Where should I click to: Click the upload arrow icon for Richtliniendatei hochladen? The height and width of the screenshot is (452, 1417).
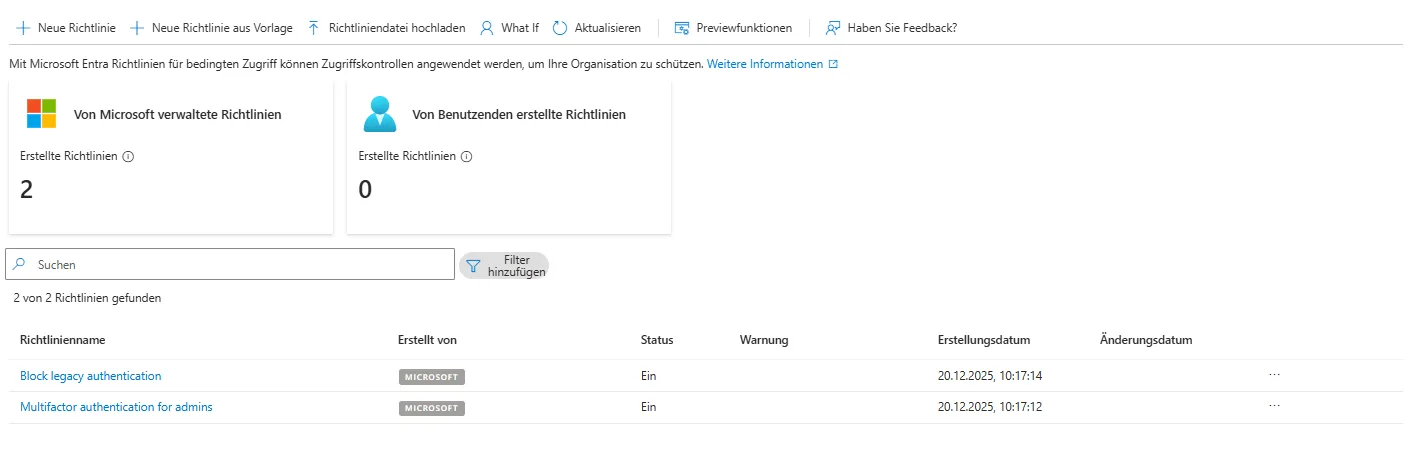[314, 28]
